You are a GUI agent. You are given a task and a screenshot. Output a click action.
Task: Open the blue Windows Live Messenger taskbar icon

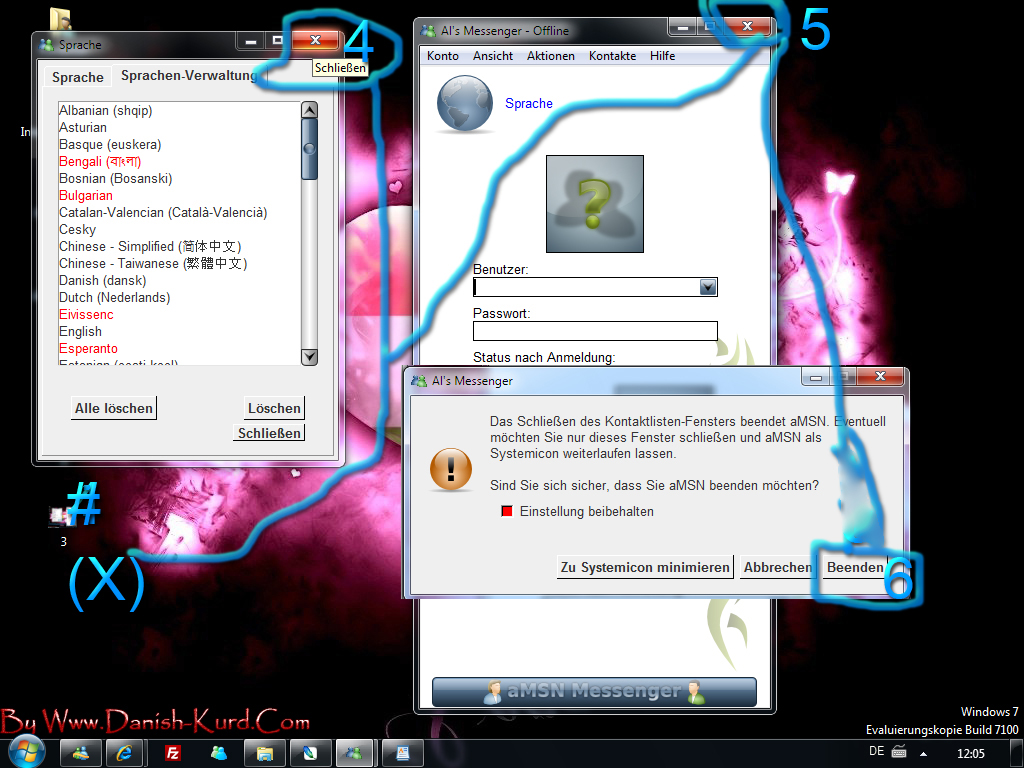(219, 753)
